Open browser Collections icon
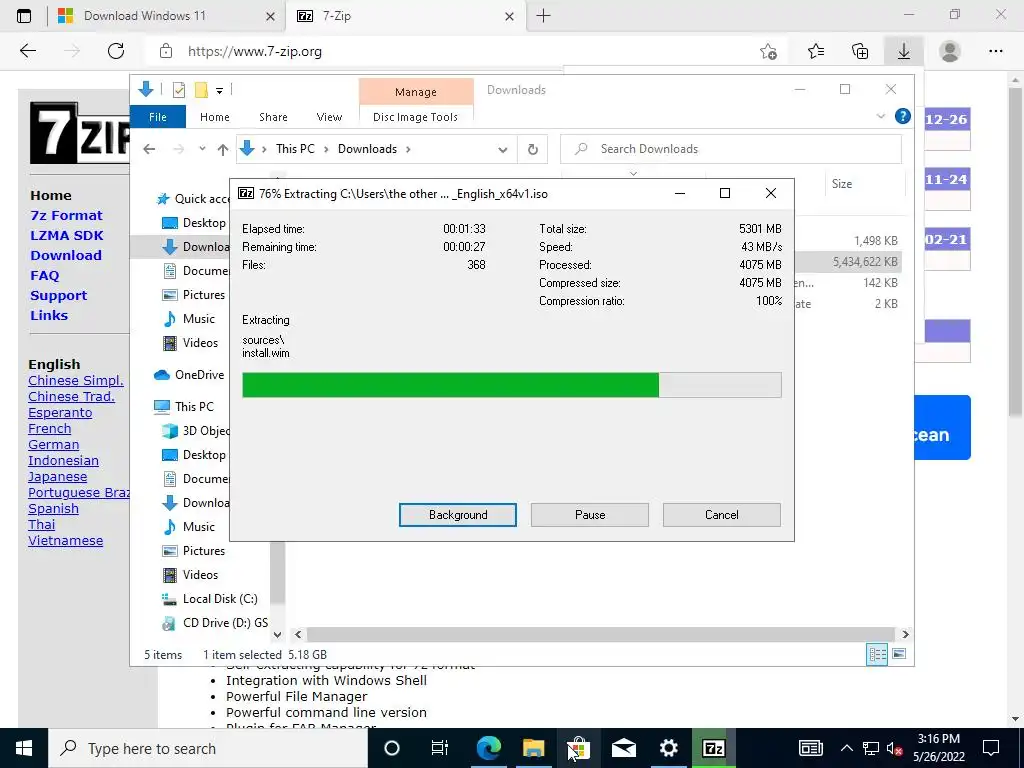Image resolution: width=1024 pixels, height=768 pixels. click(860, 51)
